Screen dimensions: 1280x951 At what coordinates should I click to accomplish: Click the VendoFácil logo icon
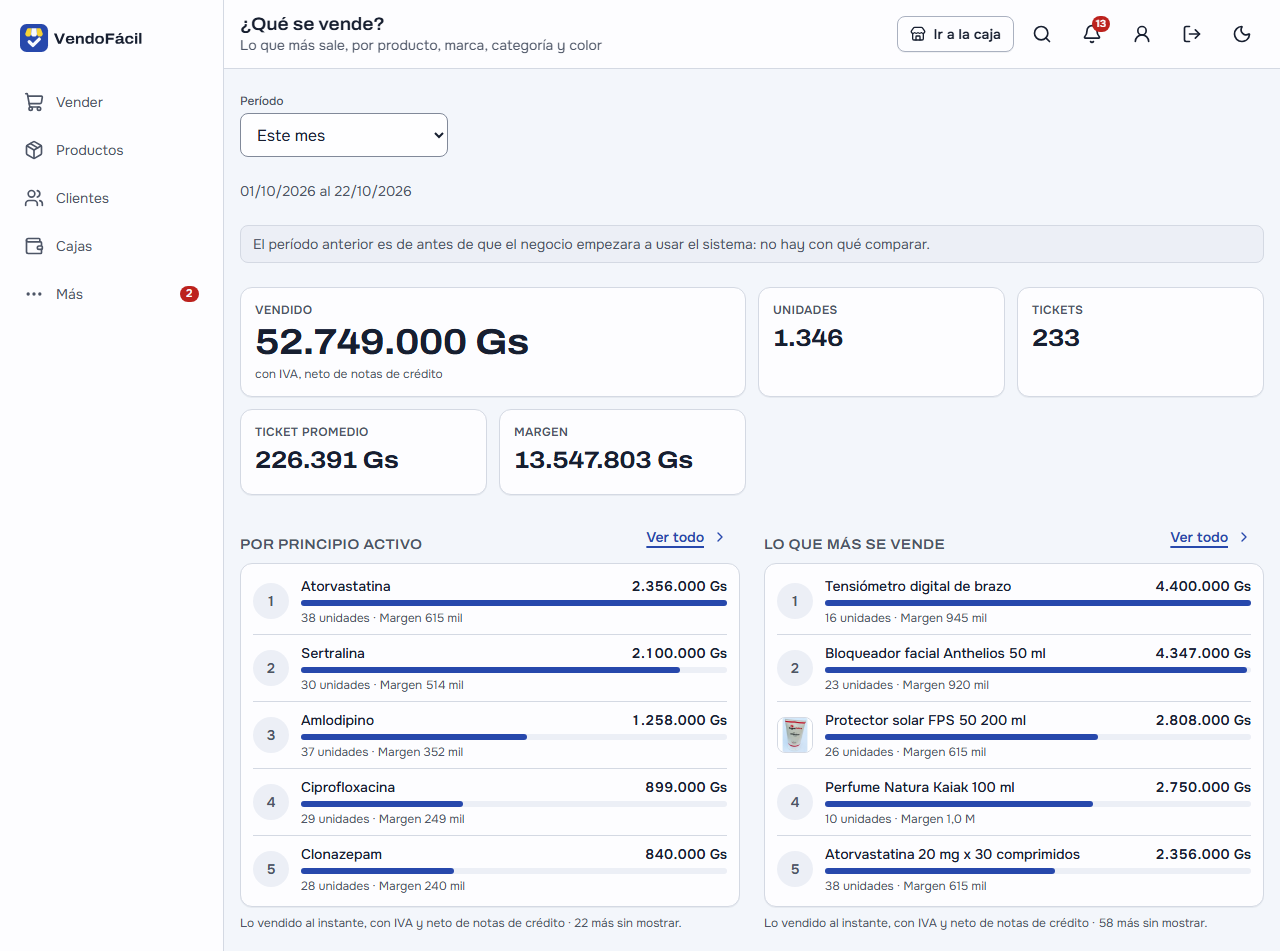coord(34,38)
